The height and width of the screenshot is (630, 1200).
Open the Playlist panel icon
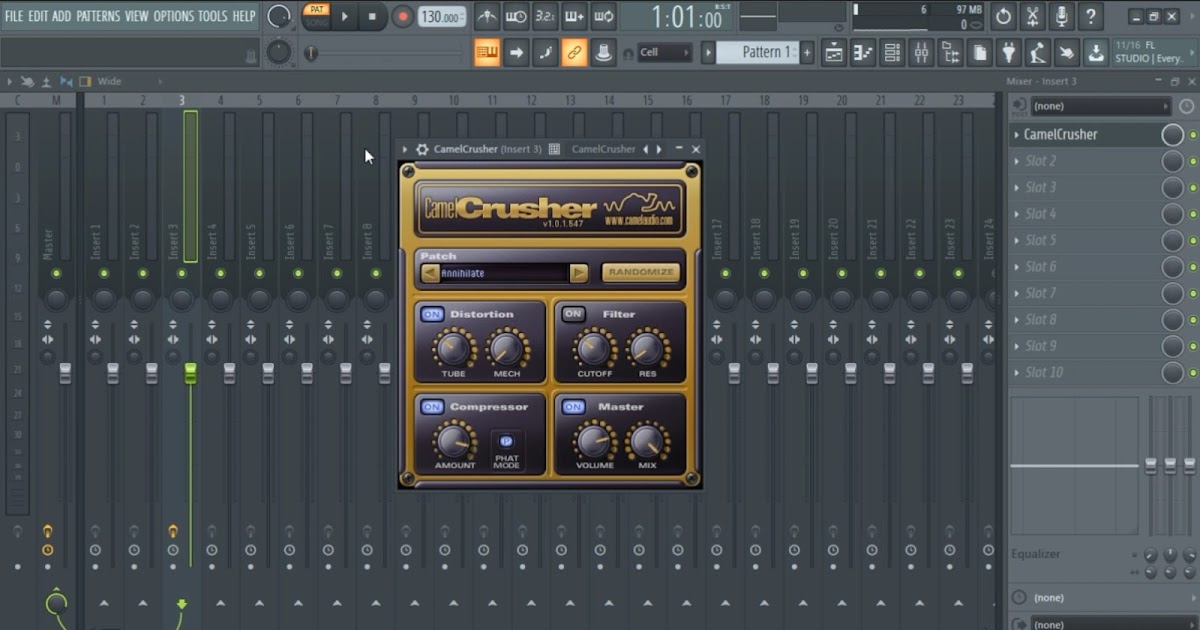click(833, 52)
